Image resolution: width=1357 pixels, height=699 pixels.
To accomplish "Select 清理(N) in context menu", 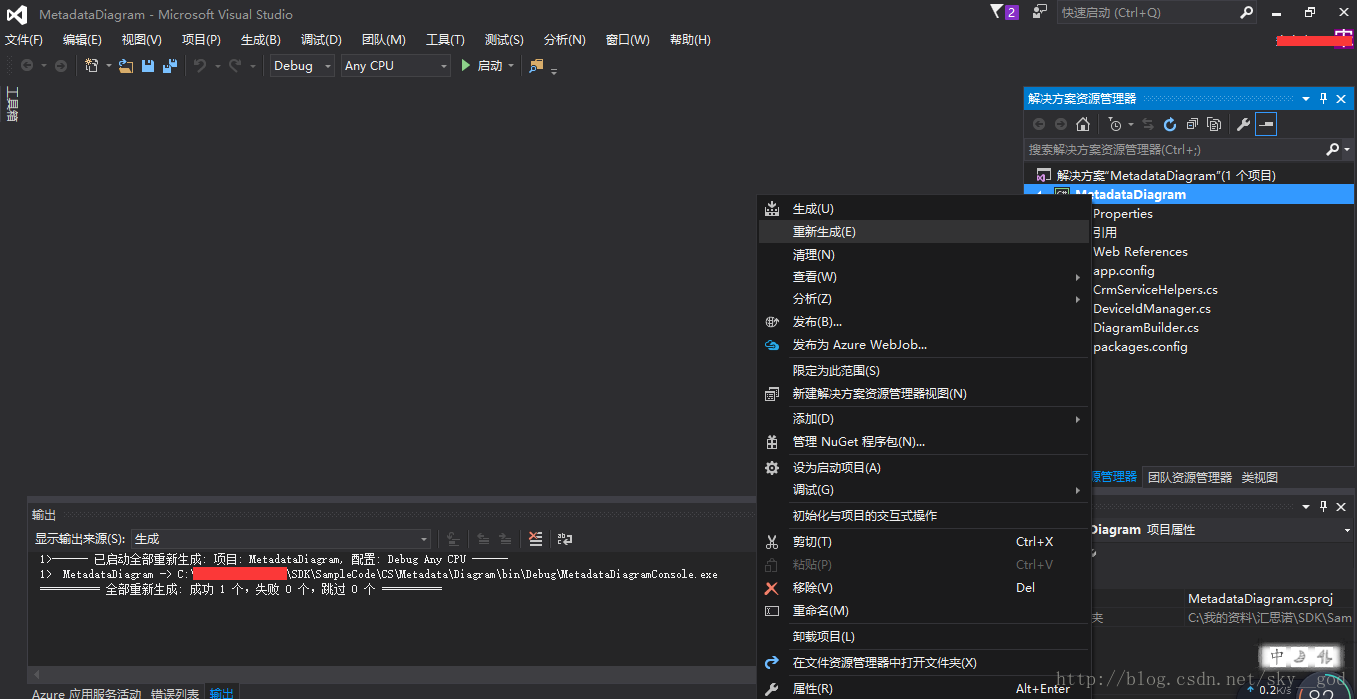I will coord(924,255).
